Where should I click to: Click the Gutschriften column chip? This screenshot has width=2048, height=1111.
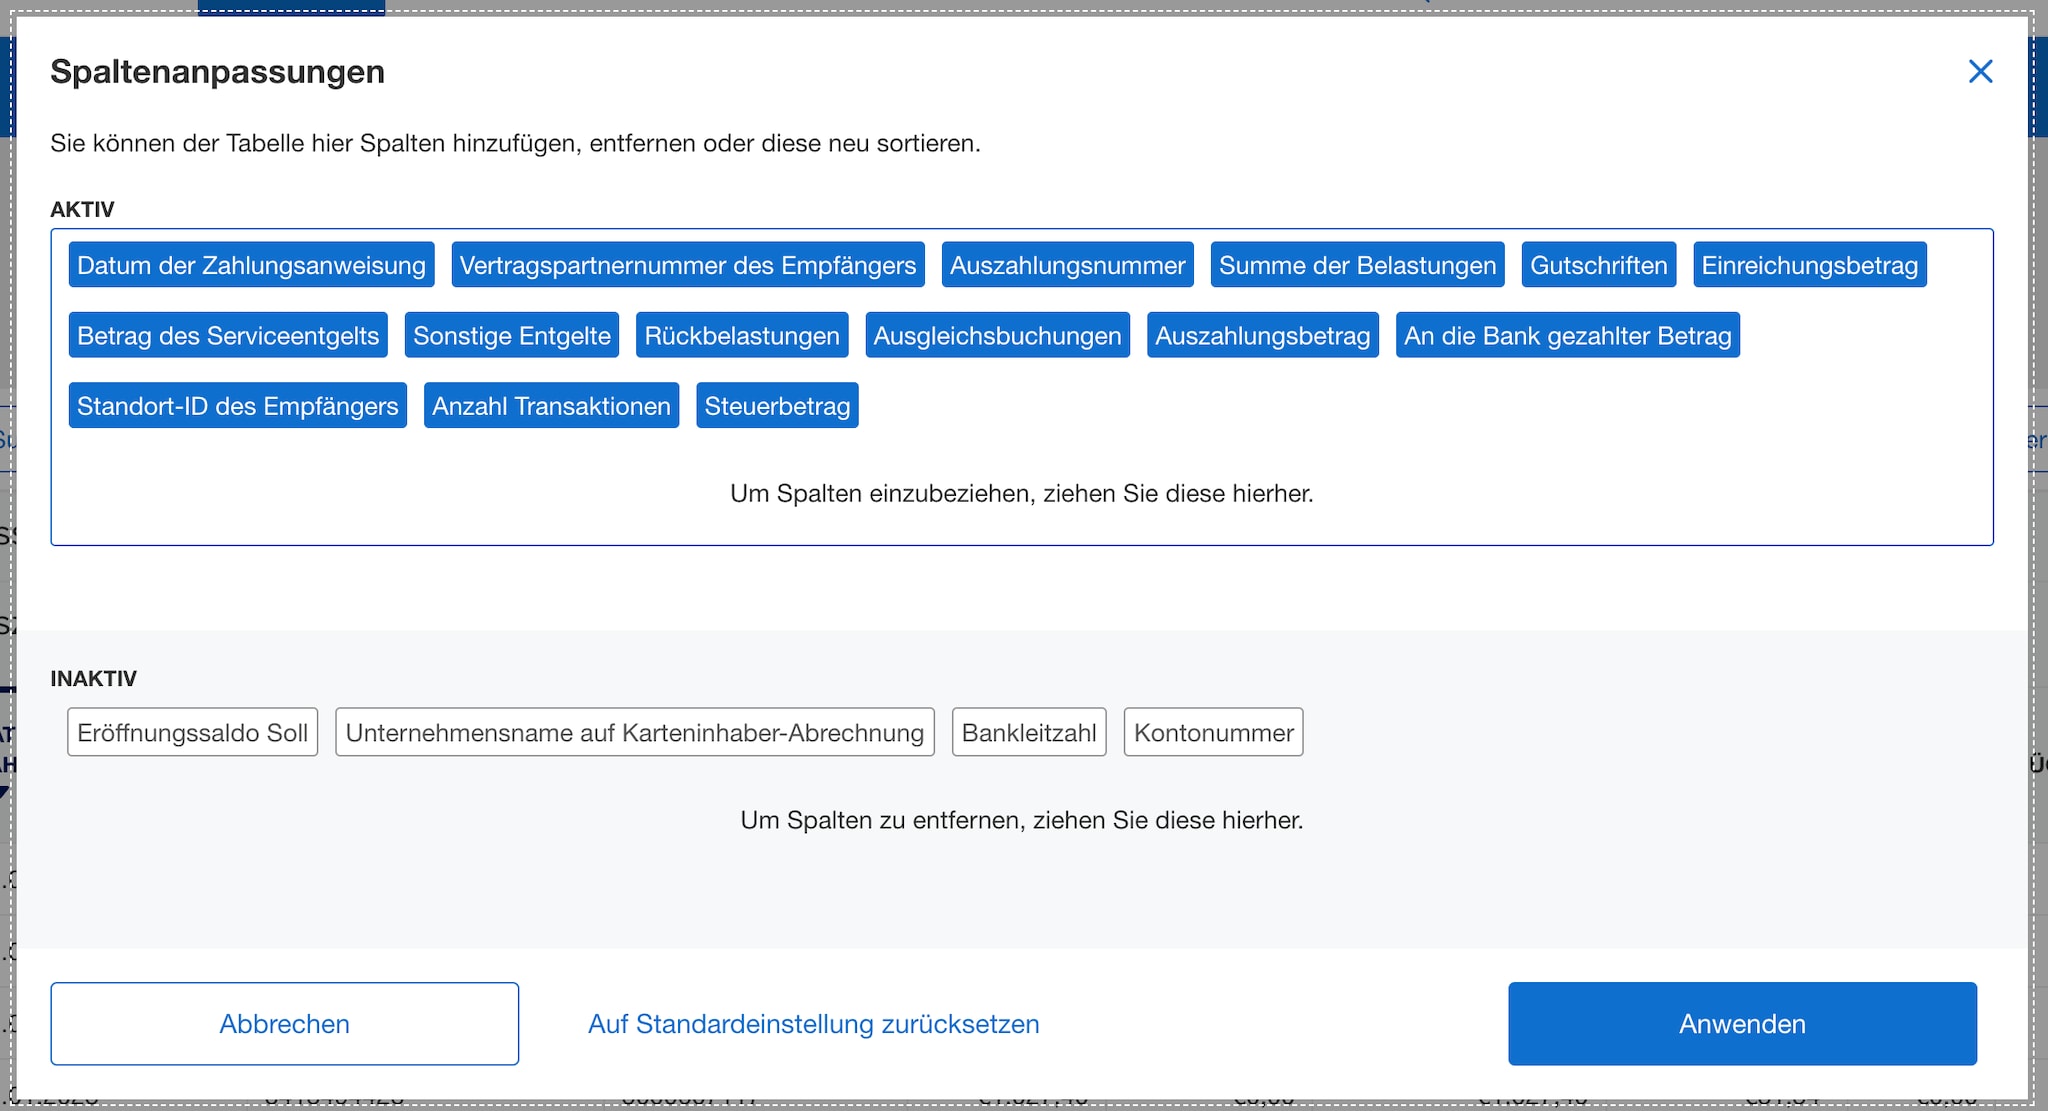click(1598, 265)
